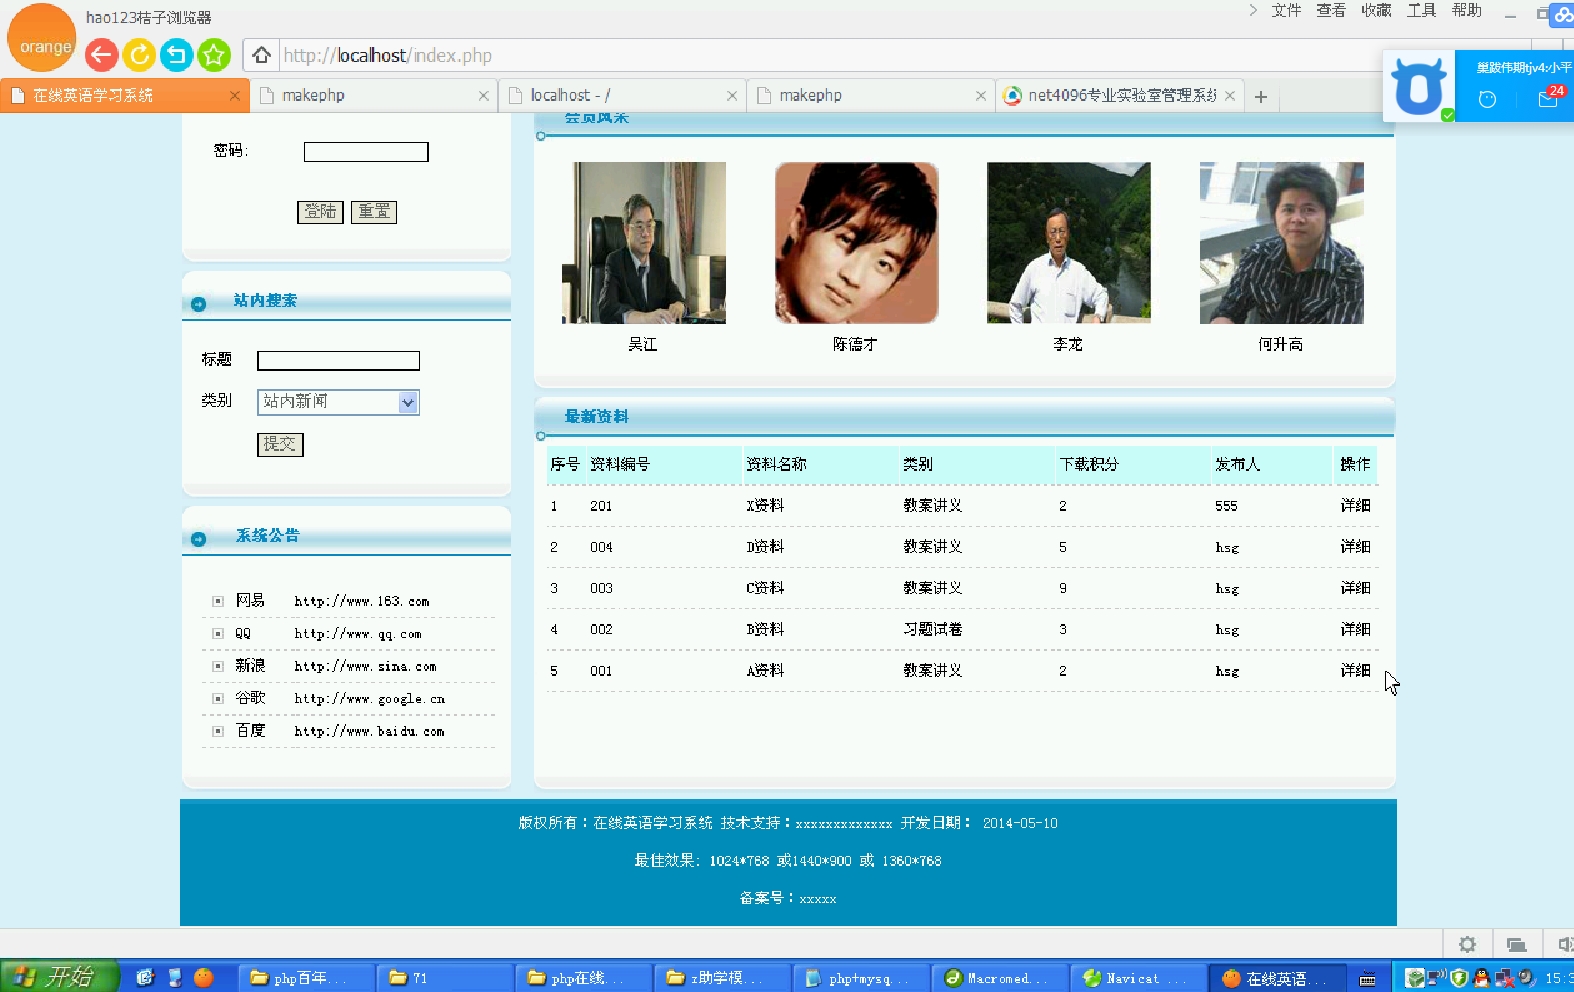
Task: Open the z助学模 folder taskbar item
Action: point(724,978)
